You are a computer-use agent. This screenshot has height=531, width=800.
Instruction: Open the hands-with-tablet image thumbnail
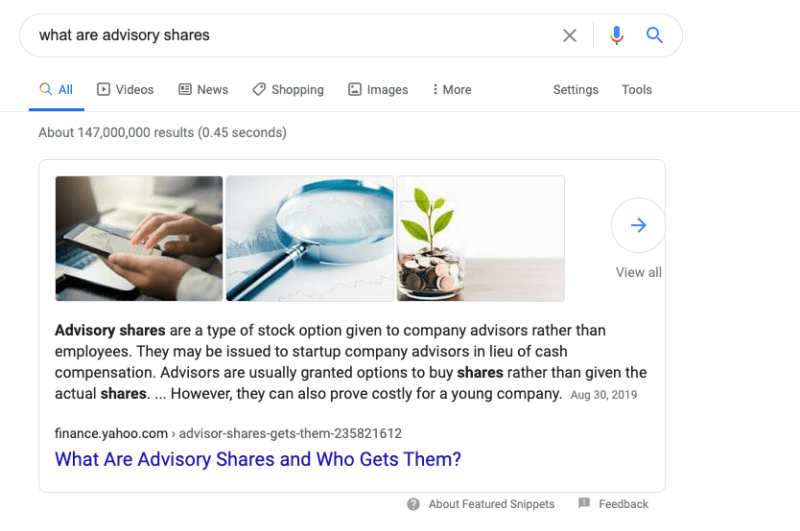coord(139,238)
